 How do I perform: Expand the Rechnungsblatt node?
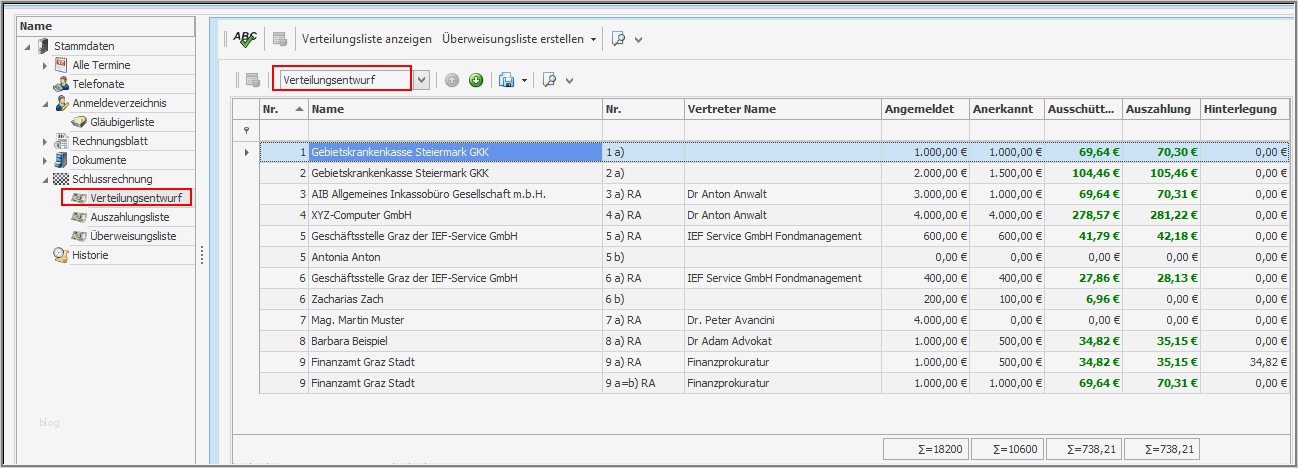point(45,142)
